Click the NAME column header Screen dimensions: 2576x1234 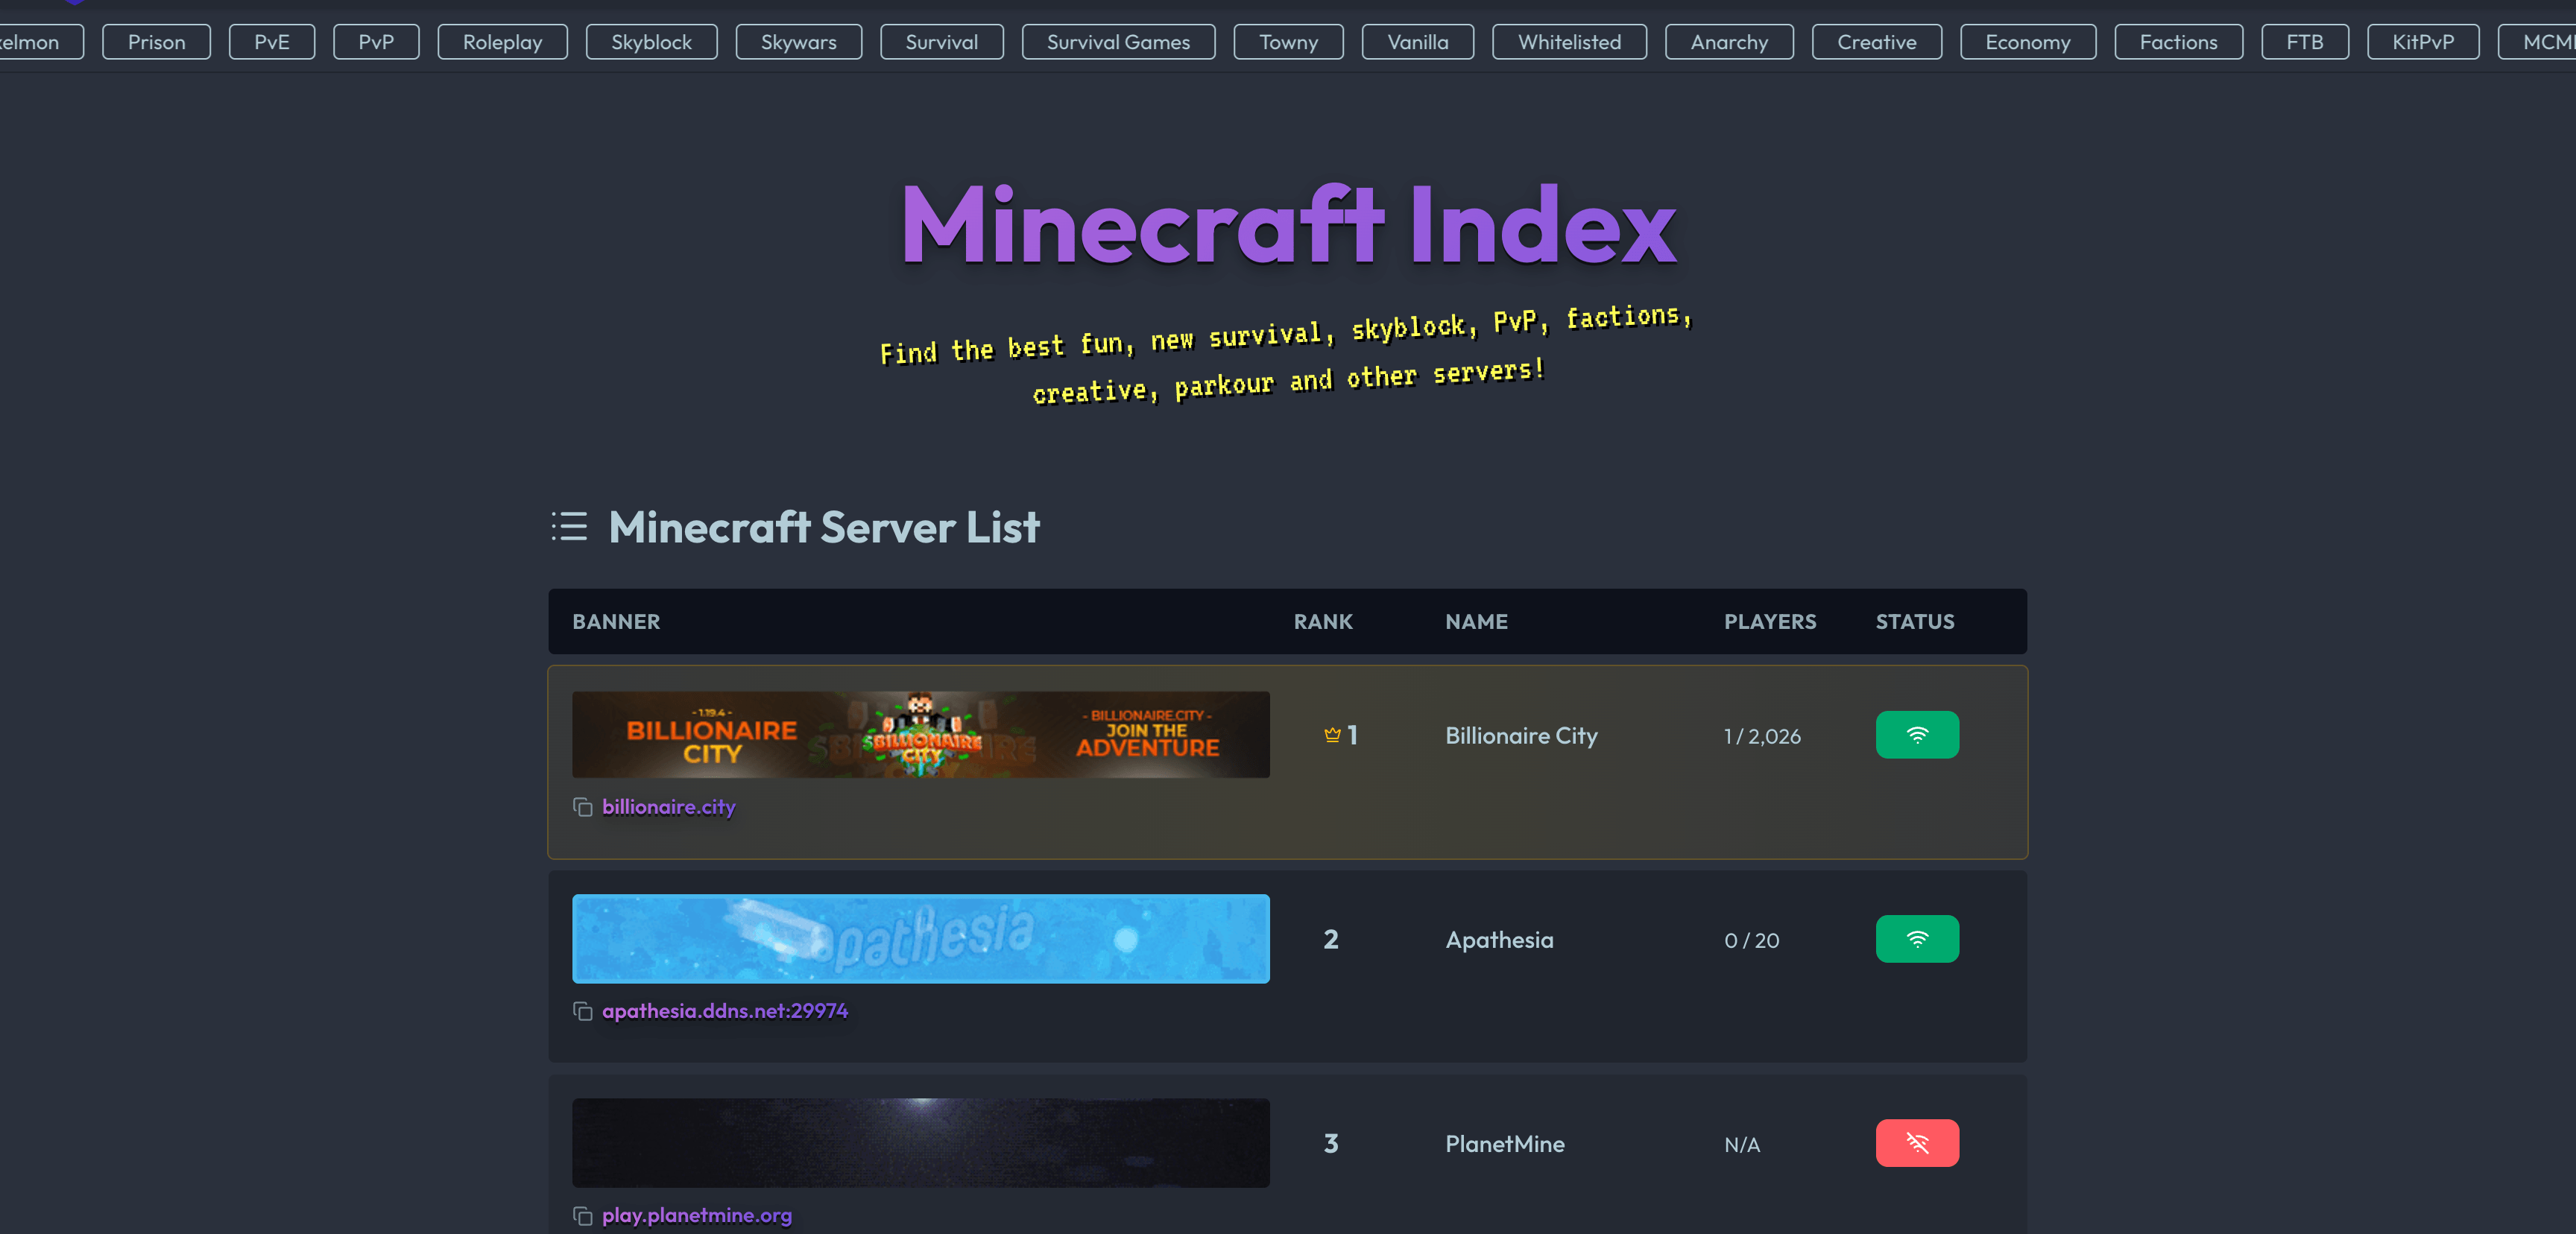1476,621
